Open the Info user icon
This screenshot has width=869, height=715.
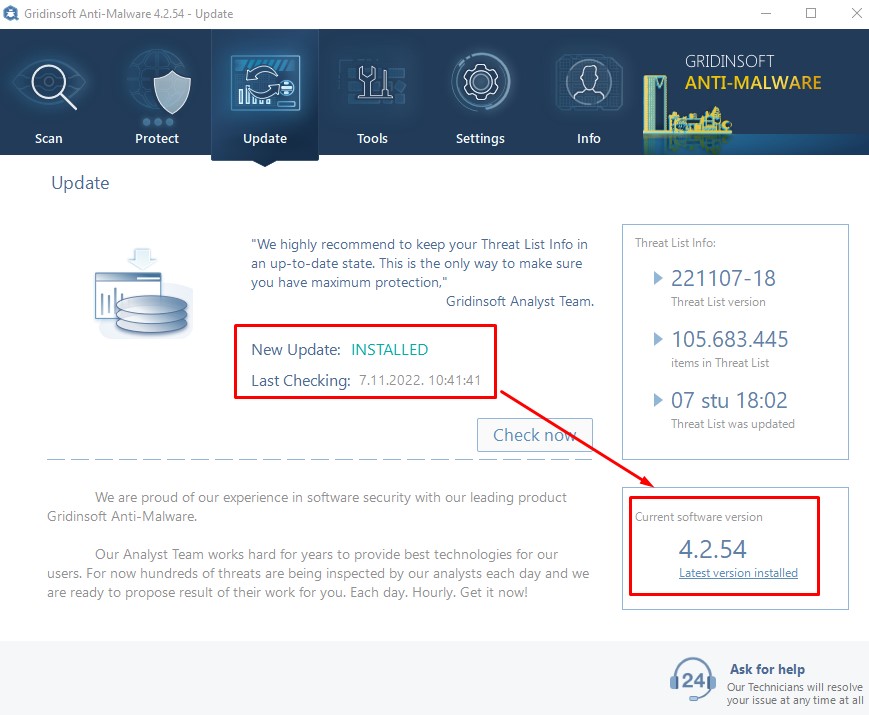click(589, 83)
